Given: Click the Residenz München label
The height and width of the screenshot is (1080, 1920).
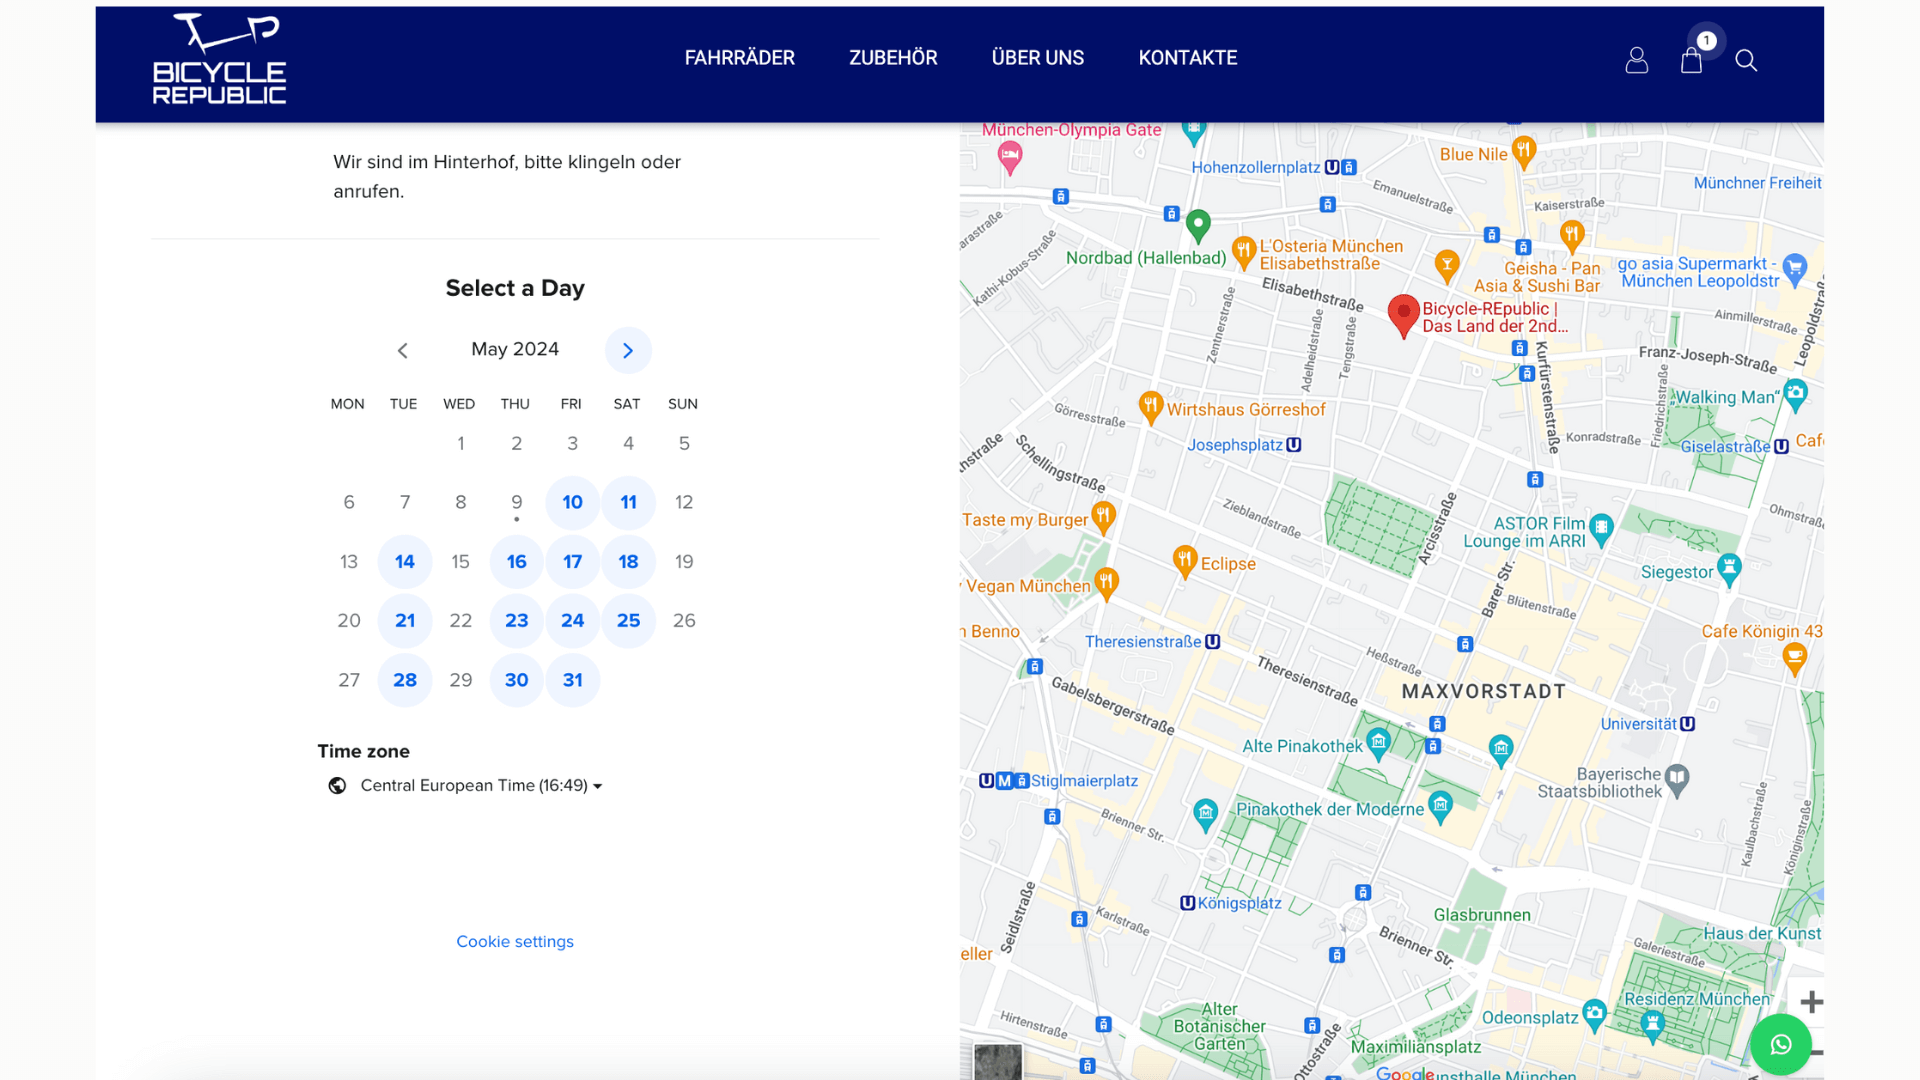Looking at the screenshot, I should point(1697,999).
